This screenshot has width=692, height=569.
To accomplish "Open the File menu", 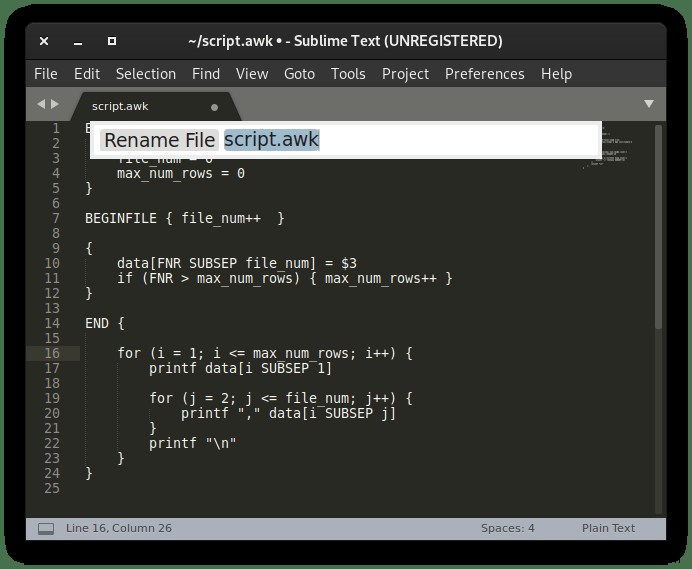I will click(45, 74).
